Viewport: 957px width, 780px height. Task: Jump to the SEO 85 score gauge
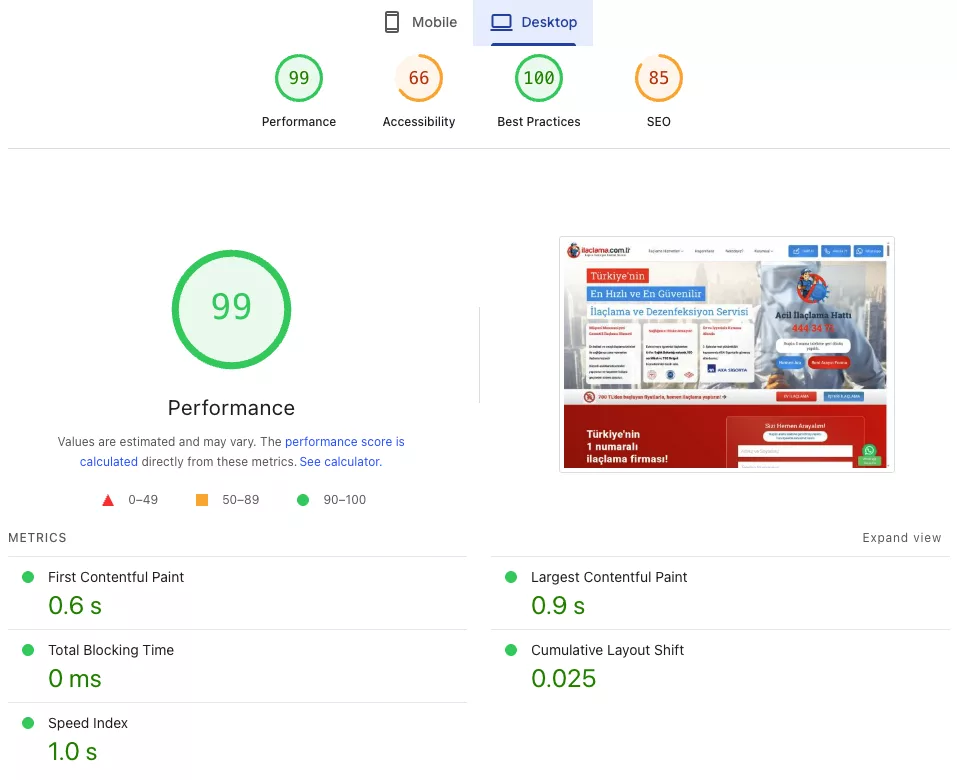(659, 79)
